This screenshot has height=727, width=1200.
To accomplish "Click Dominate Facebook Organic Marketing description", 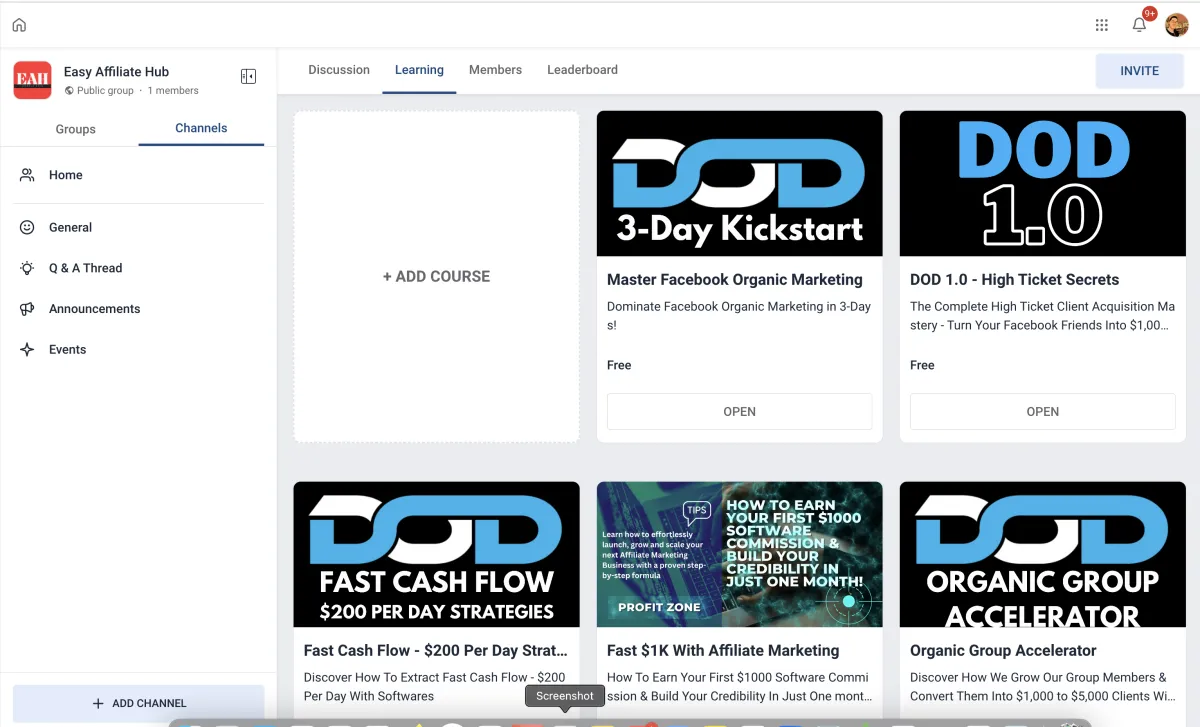I will 739,316.
